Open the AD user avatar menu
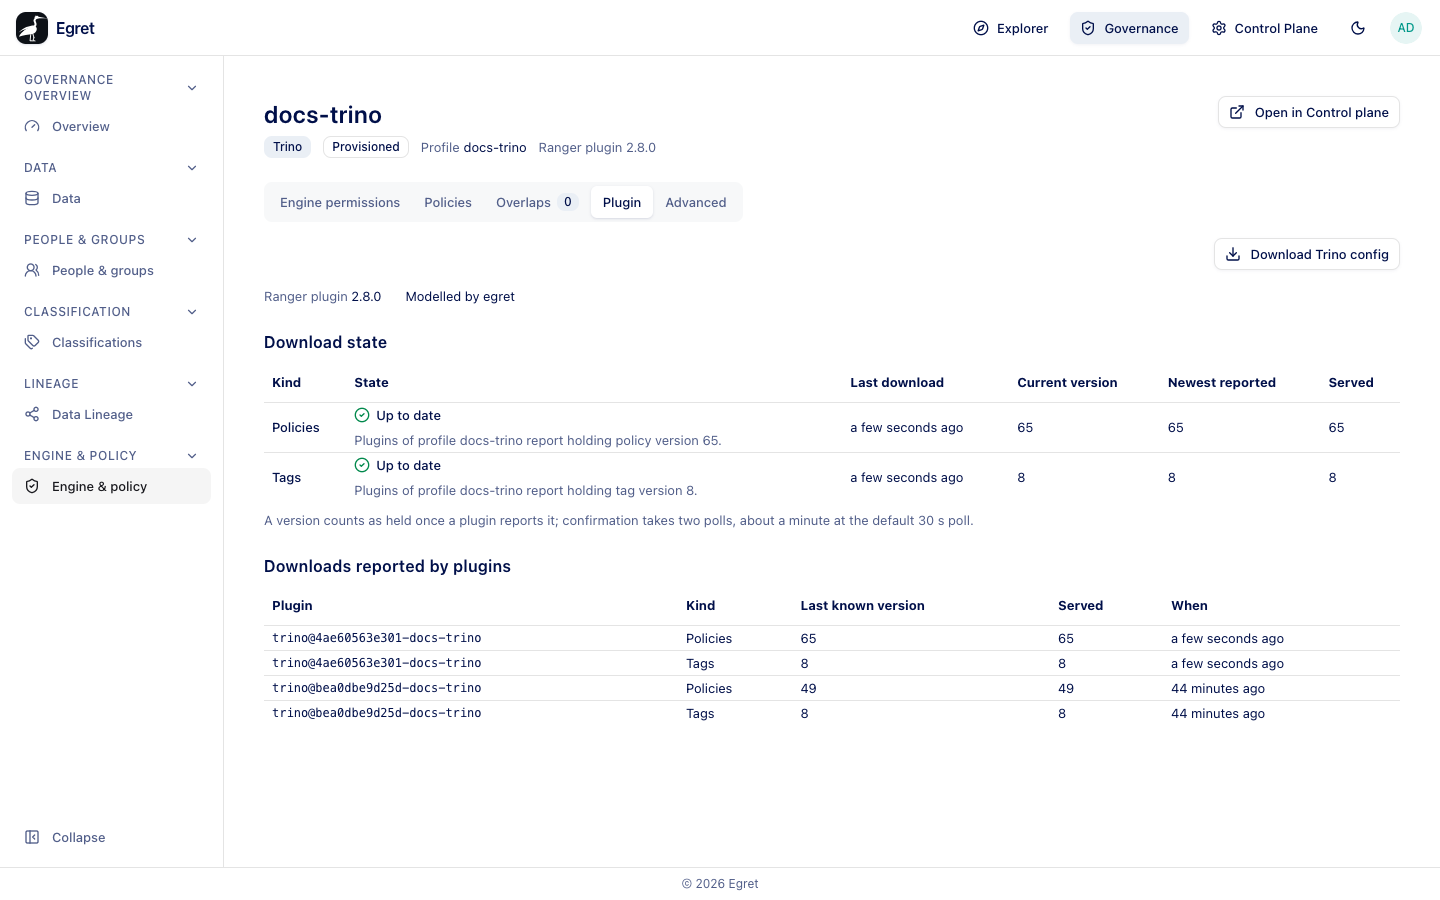The image size is (1440, 900). click(x=1406, y=28)
